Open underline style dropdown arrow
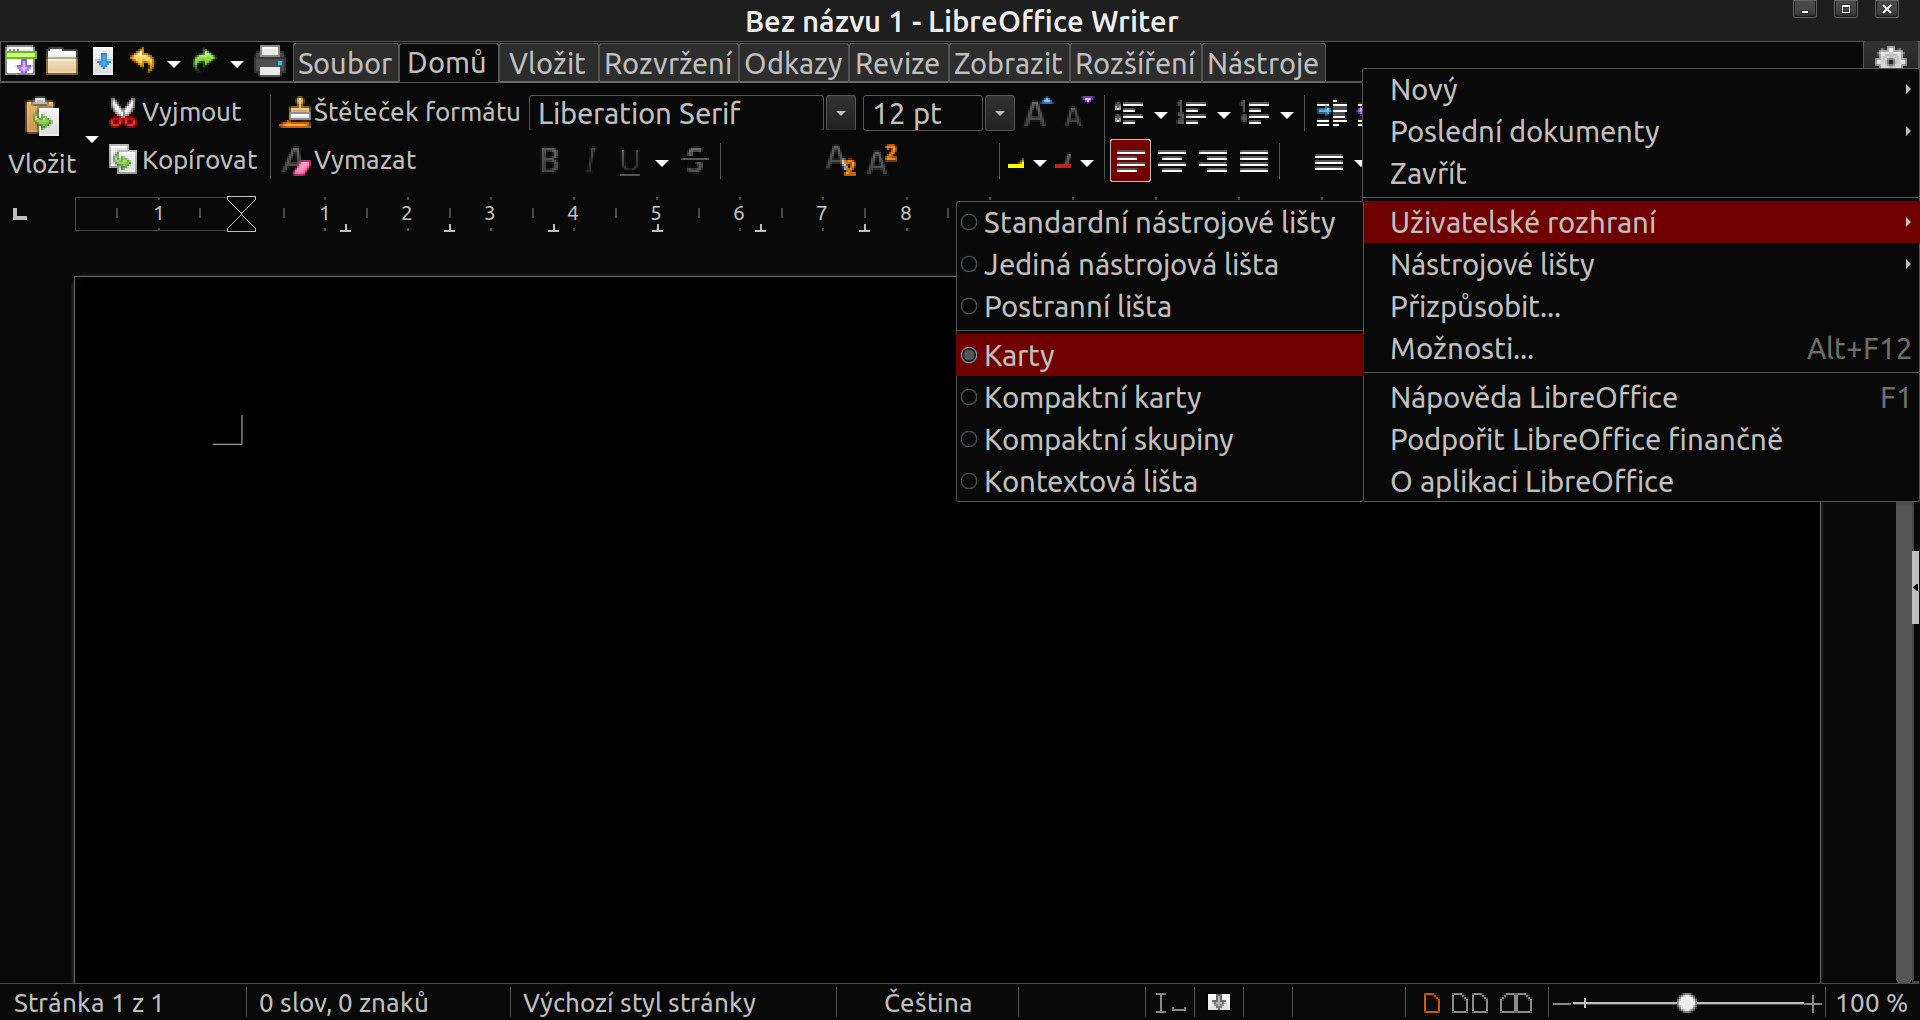Screen dimensions: 1920x1020 [x=661, y=162]
